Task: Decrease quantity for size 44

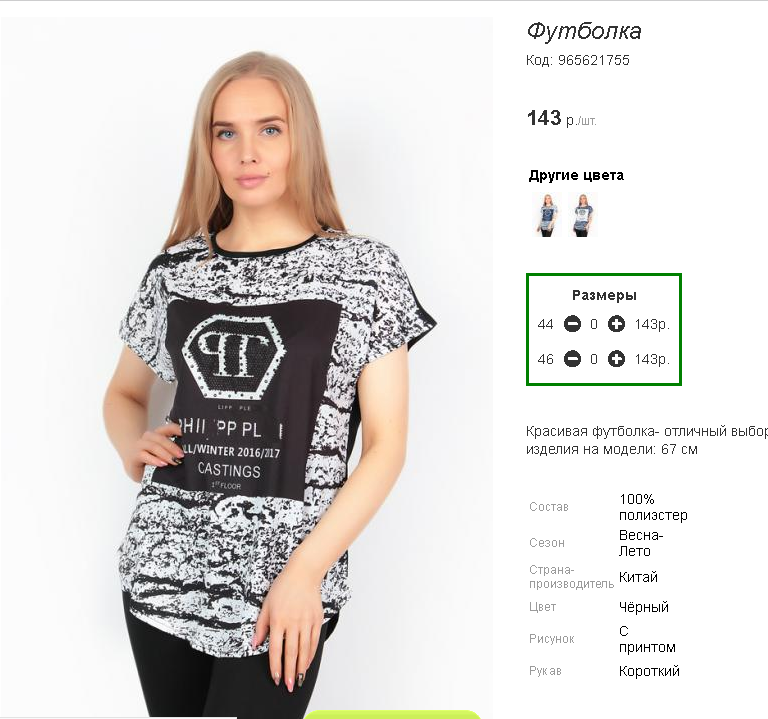Action: click(x=572, y=324)
